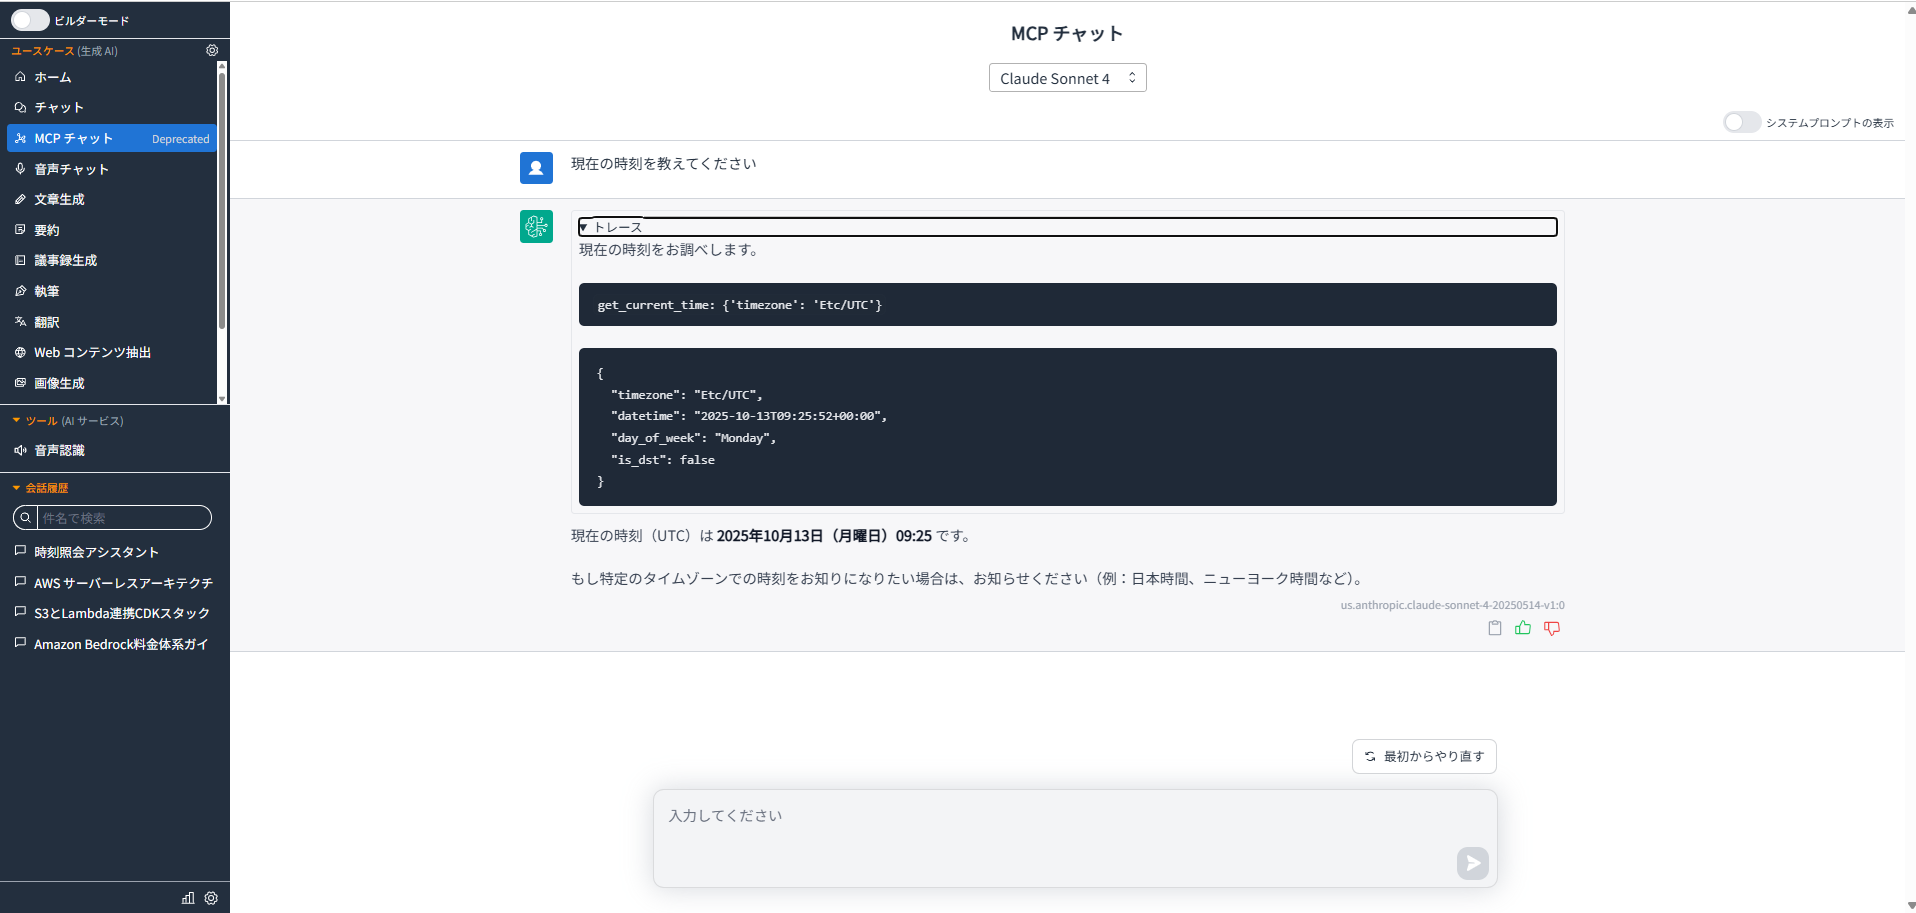Screen dimensions: 1916x913
Task: Open 音声チャット in the sidebar
Action: [111, 169]
